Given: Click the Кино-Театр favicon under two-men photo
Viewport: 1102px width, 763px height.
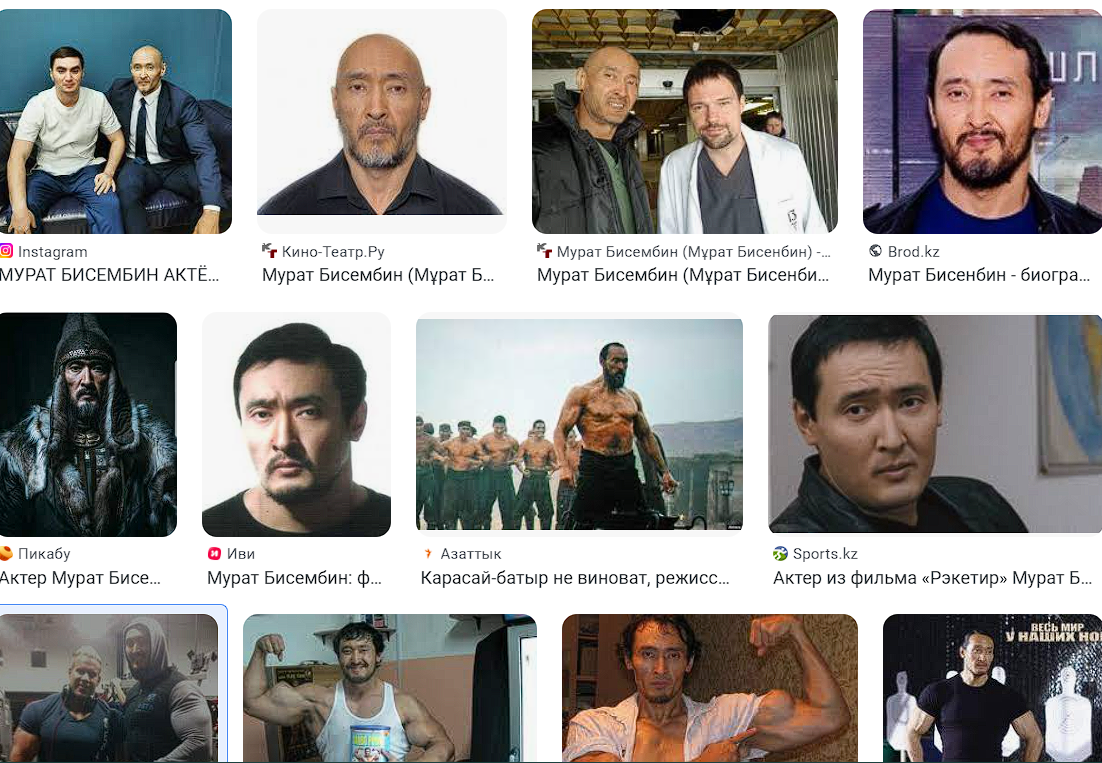Looking at the screenshot, I should click(x=544, y=251).
